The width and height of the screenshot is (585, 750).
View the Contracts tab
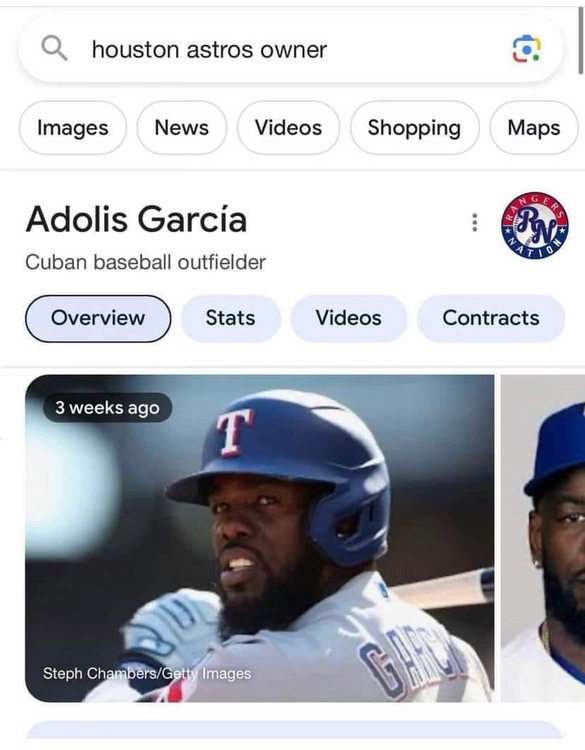[491, 319]
